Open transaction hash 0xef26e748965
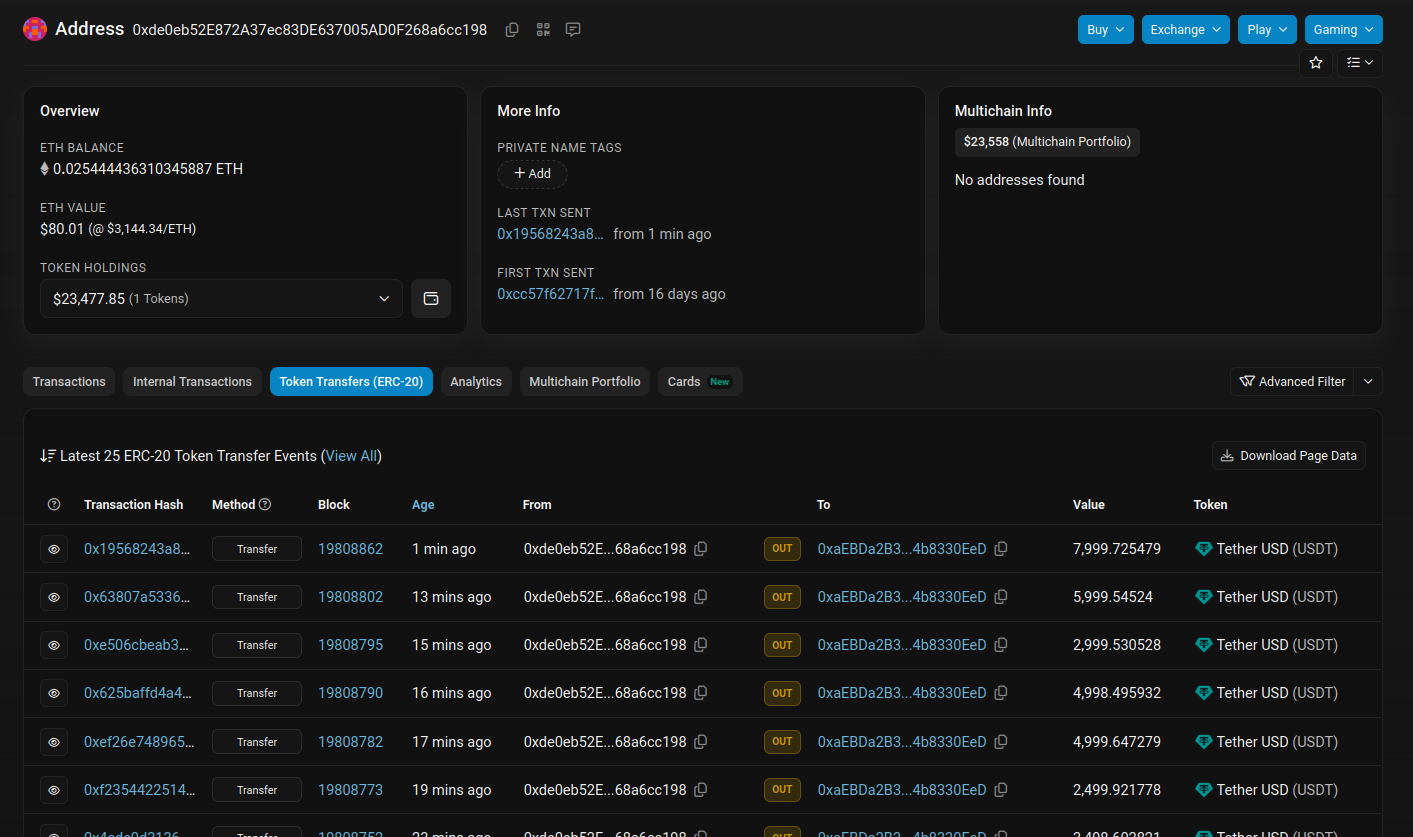1413x837 pixels. click(x=139, y=742)
